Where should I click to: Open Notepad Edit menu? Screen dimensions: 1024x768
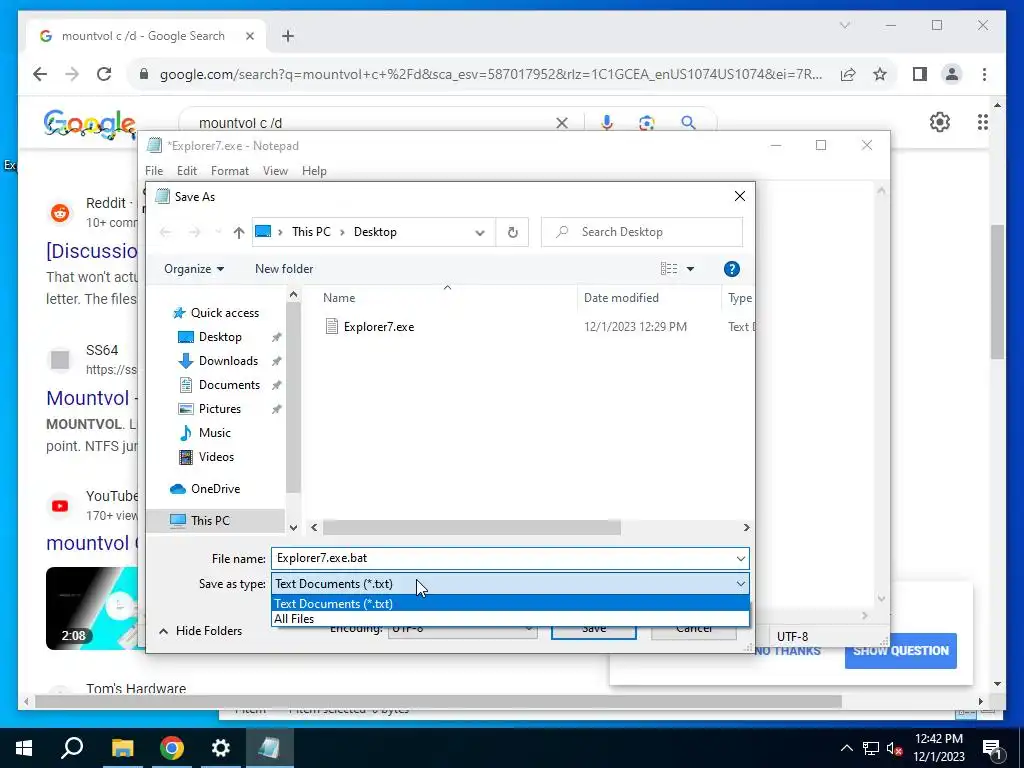coord(187,171)
